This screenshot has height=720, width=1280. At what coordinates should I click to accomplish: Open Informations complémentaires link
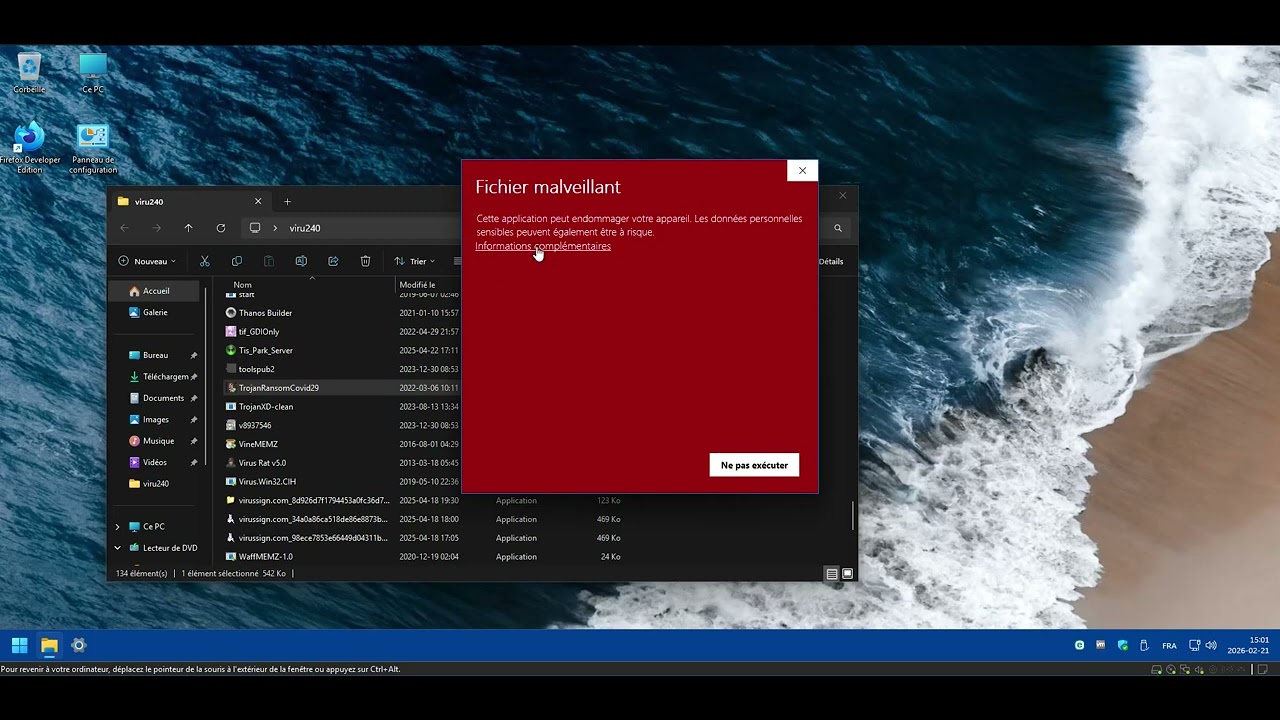coord(543,246)
